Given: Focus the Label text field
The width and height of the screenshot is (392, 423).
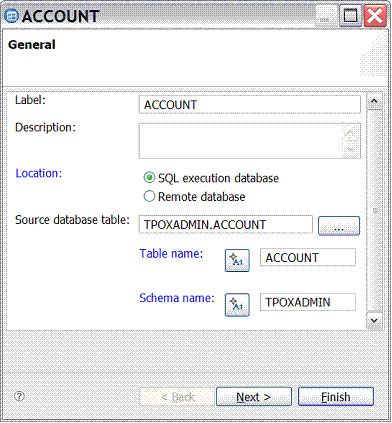Looking at the screenshot, I should point(250,105).
